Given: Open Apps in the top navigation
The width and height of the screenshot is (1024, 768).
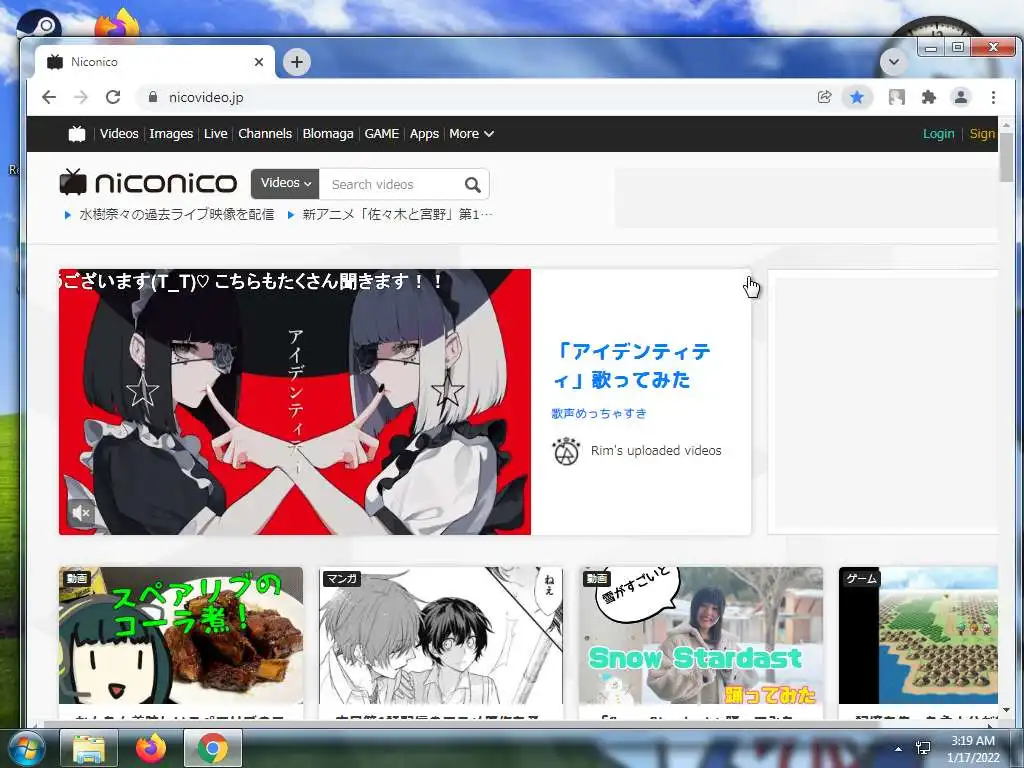Looking at the screenshot, I should click(x=424, y=134).
